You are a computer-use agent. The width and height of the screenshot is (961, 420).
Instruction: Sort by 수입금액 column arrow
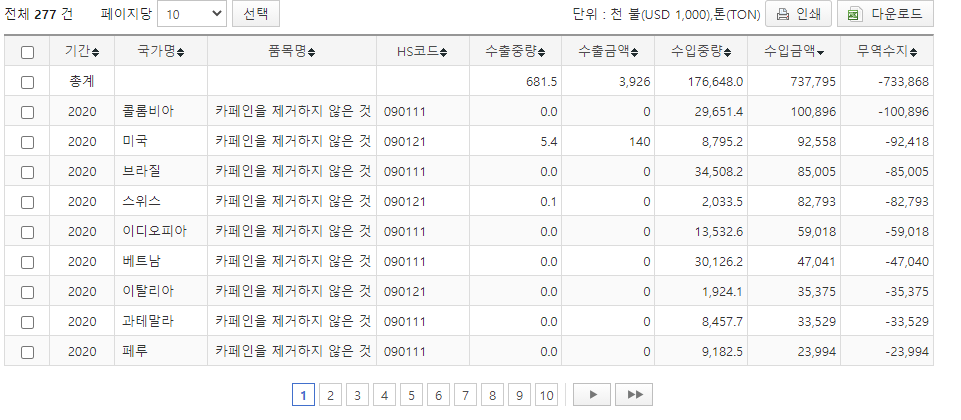click(x=821, y=52)
